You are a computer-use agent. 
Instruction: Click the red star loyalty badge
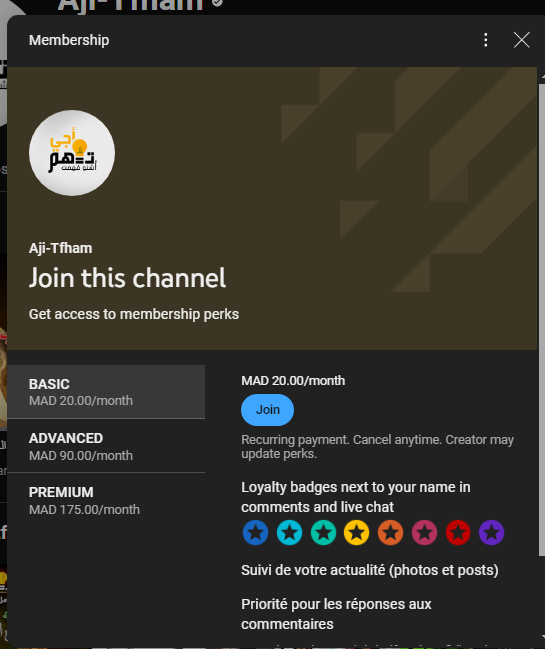458,532
